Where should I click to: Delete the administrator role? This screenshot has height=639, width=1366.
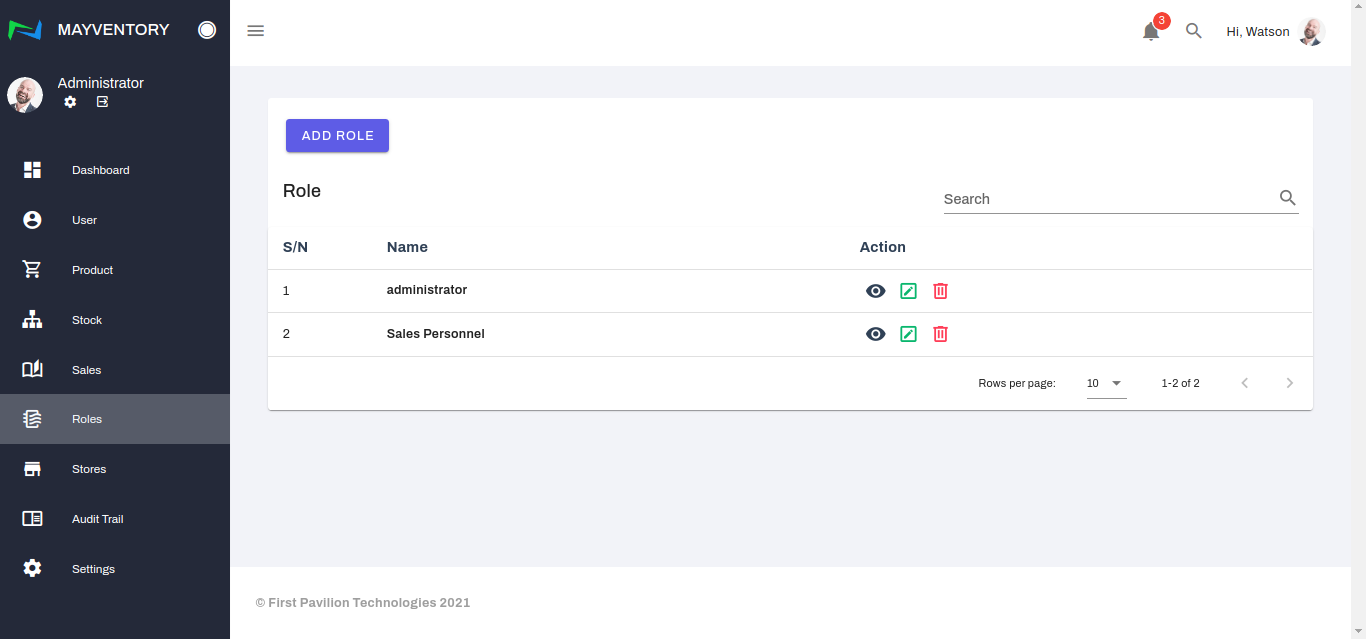pos(940,291)
